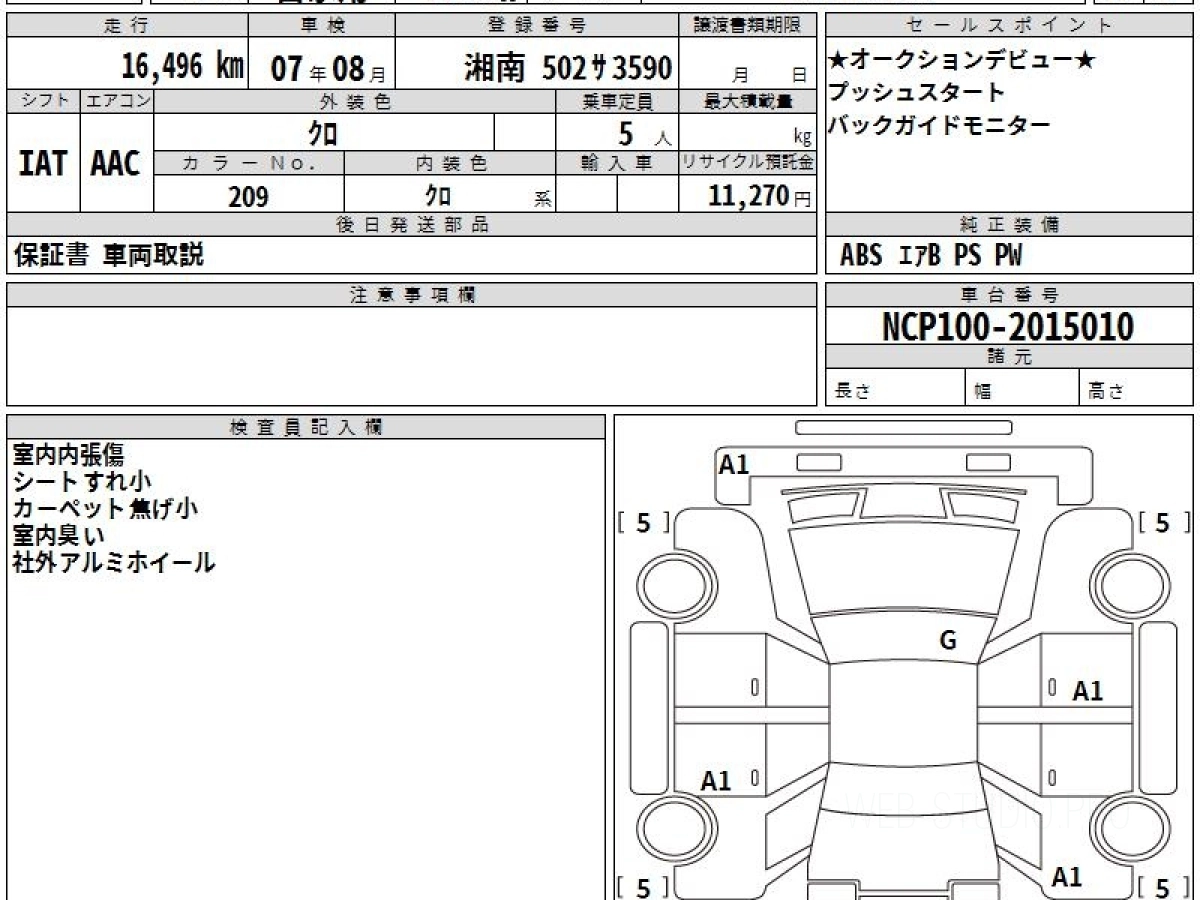
Task: Click the 高さ height cell
Action: tap(1136, 388)
